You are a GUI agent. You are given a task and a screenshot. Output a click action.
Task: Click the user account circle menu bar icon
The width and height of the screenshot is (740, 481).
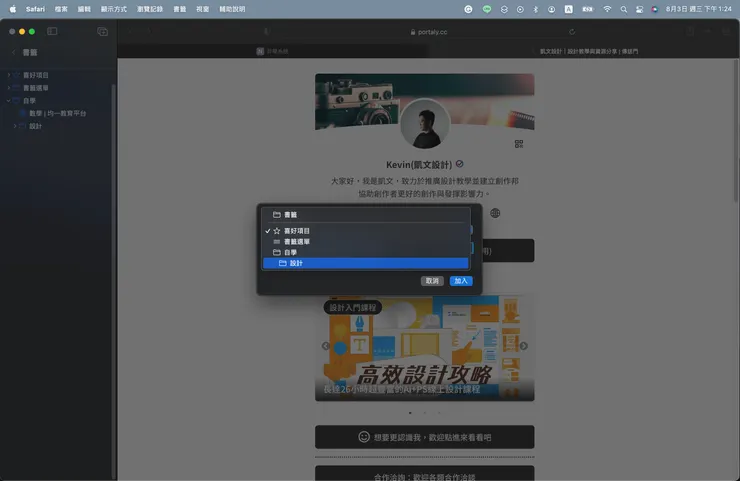click(x=551, y=9)
